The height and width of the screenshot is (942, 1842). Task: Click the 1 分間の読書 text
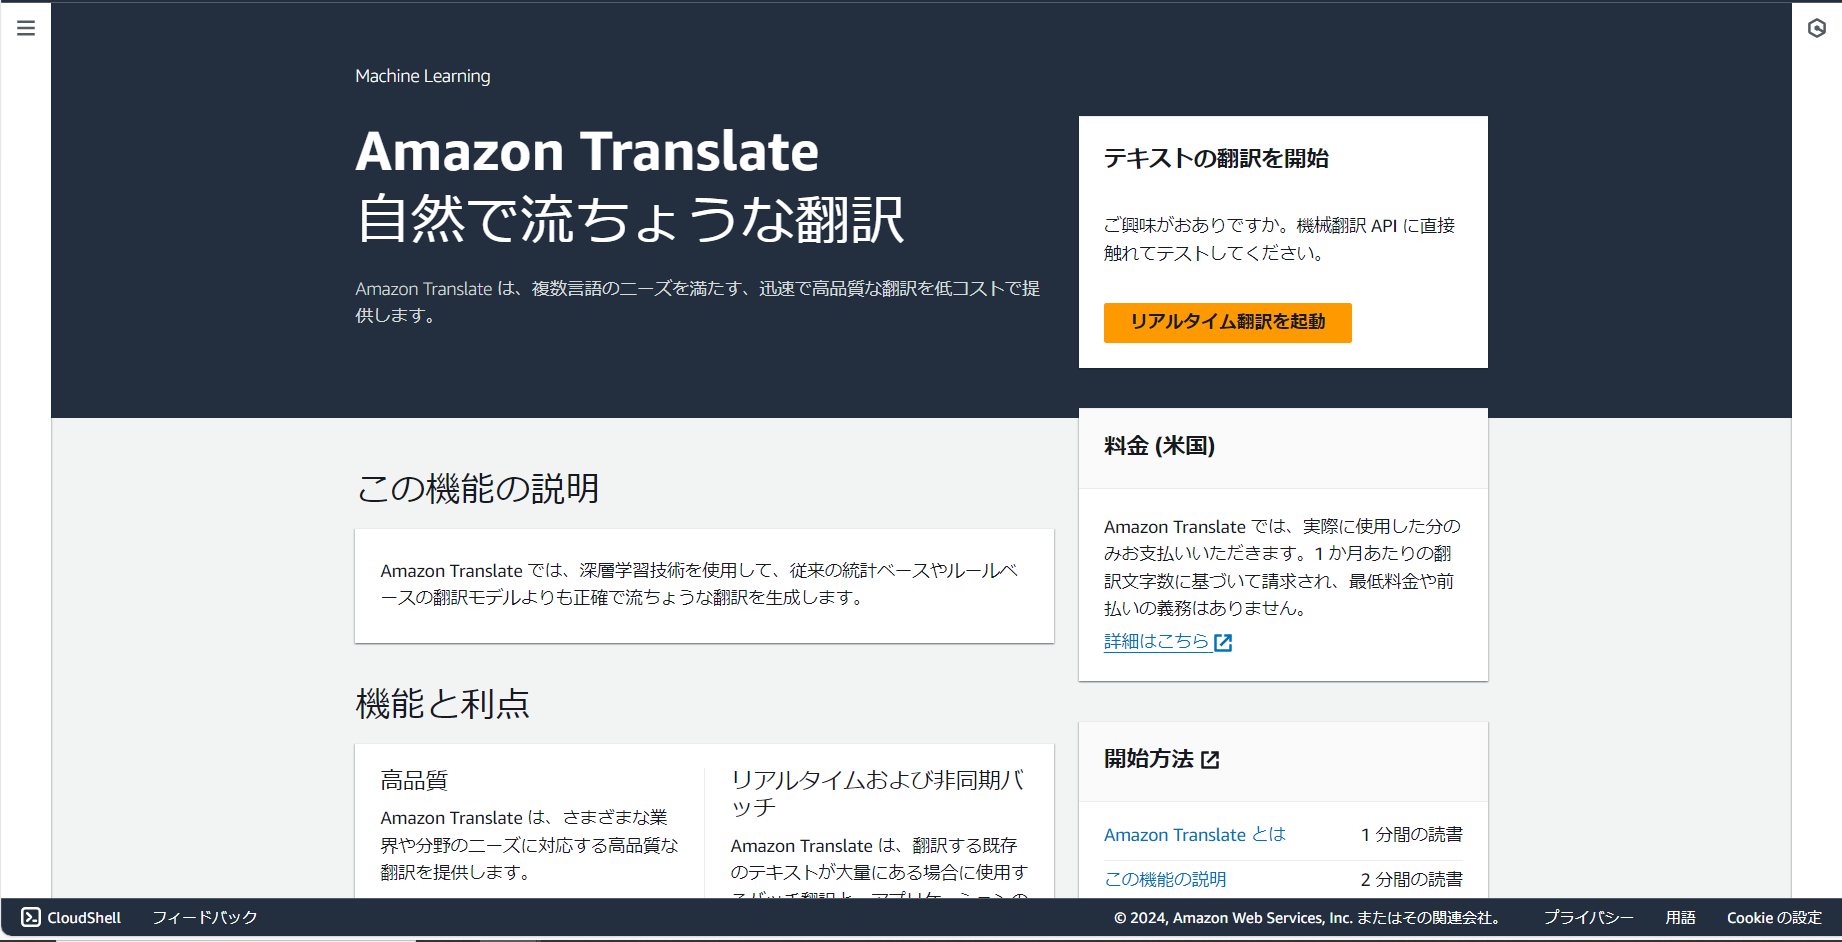click(x=1411, y=835)
